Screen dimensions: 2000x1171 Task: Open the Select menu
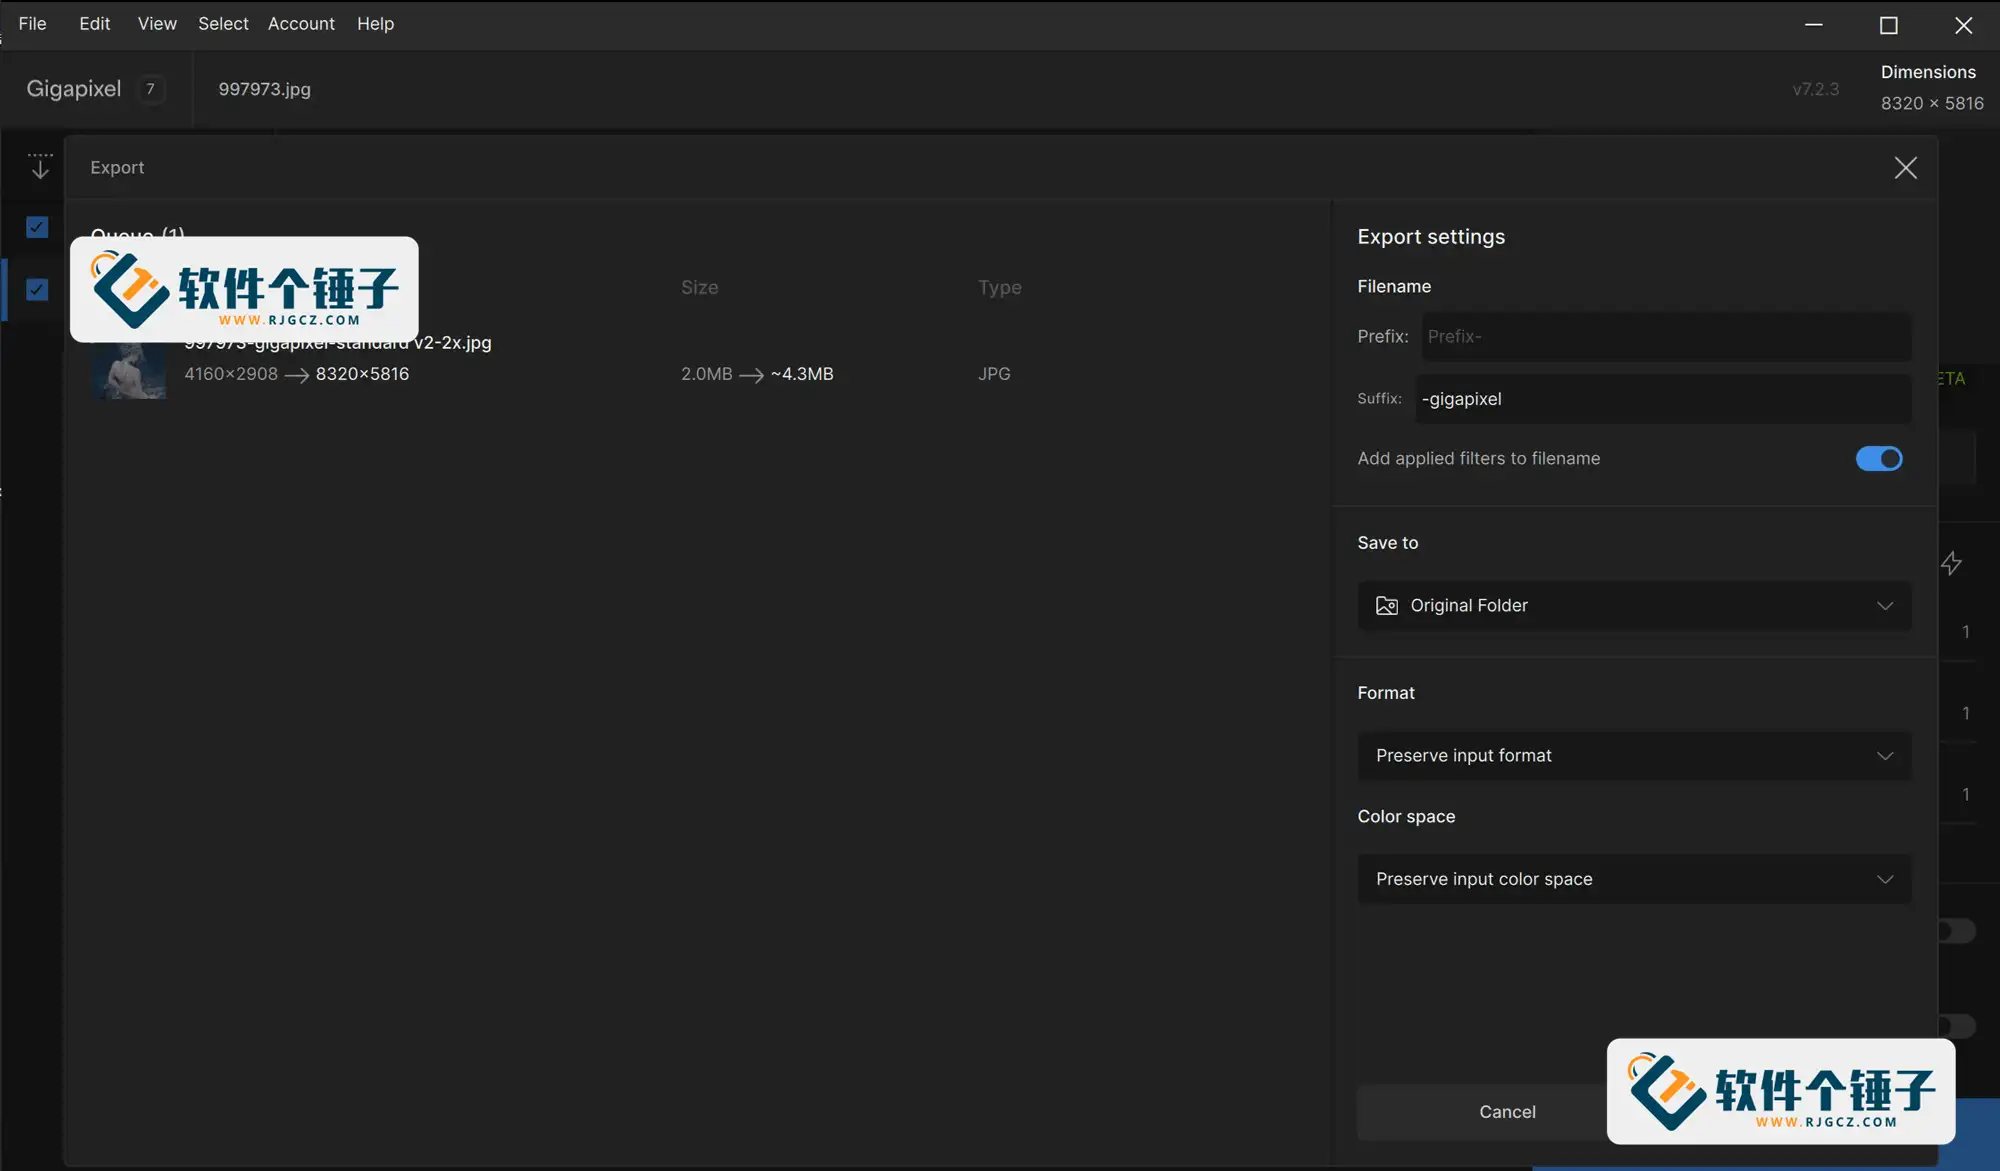pos(223,23)
